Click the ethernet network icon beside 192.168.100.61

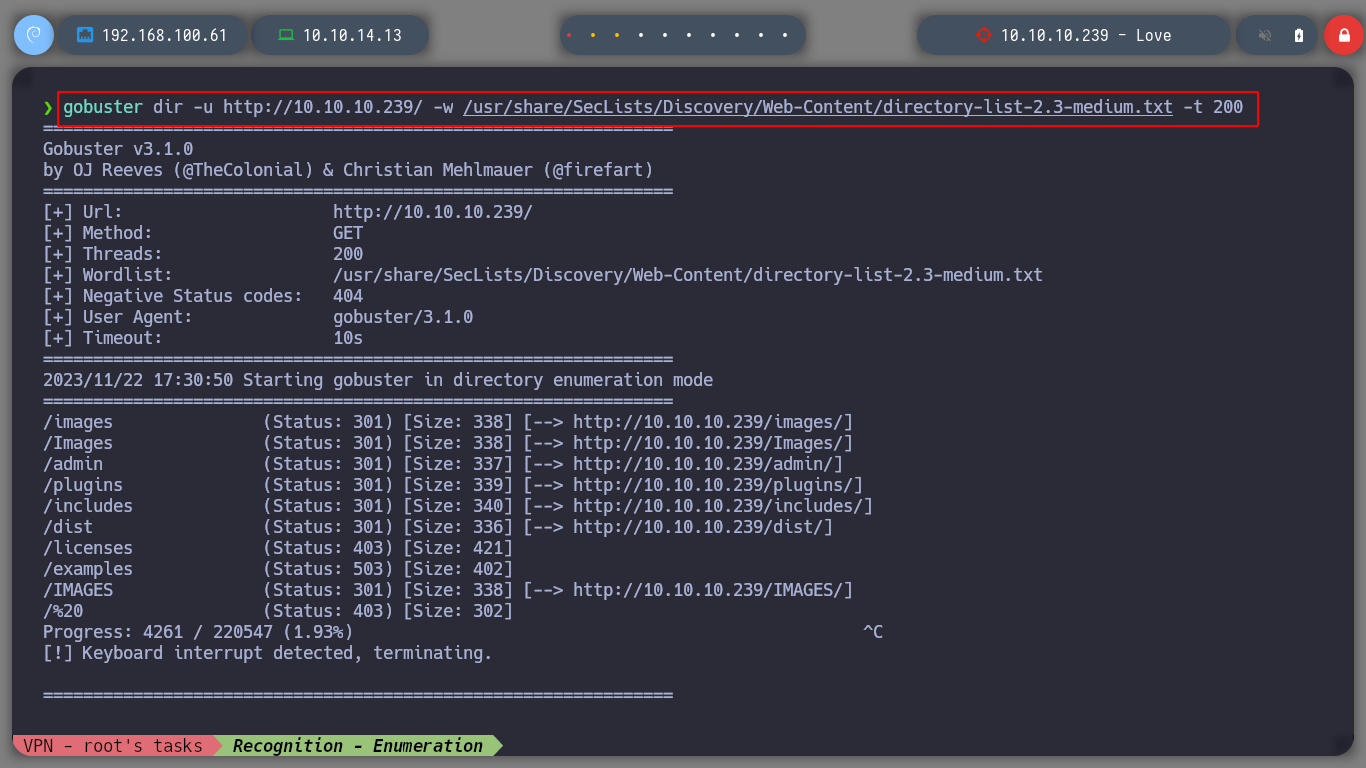[x=85, y=35]
